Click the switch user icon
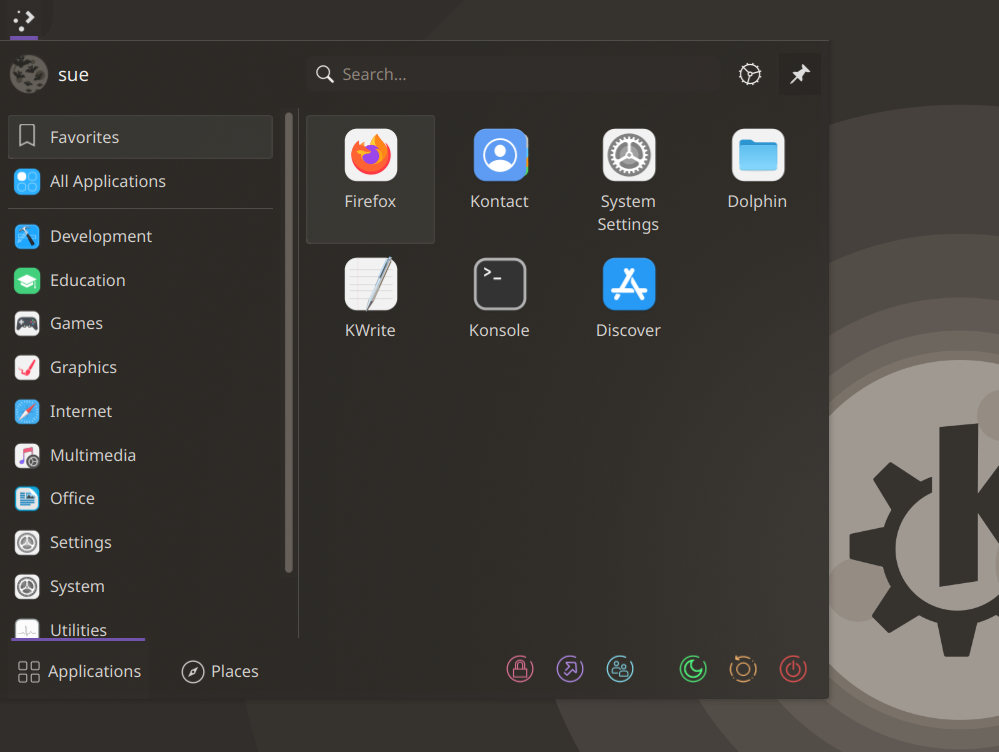The height and width of the screenshot is (752, 999). [x=620, y=669]
